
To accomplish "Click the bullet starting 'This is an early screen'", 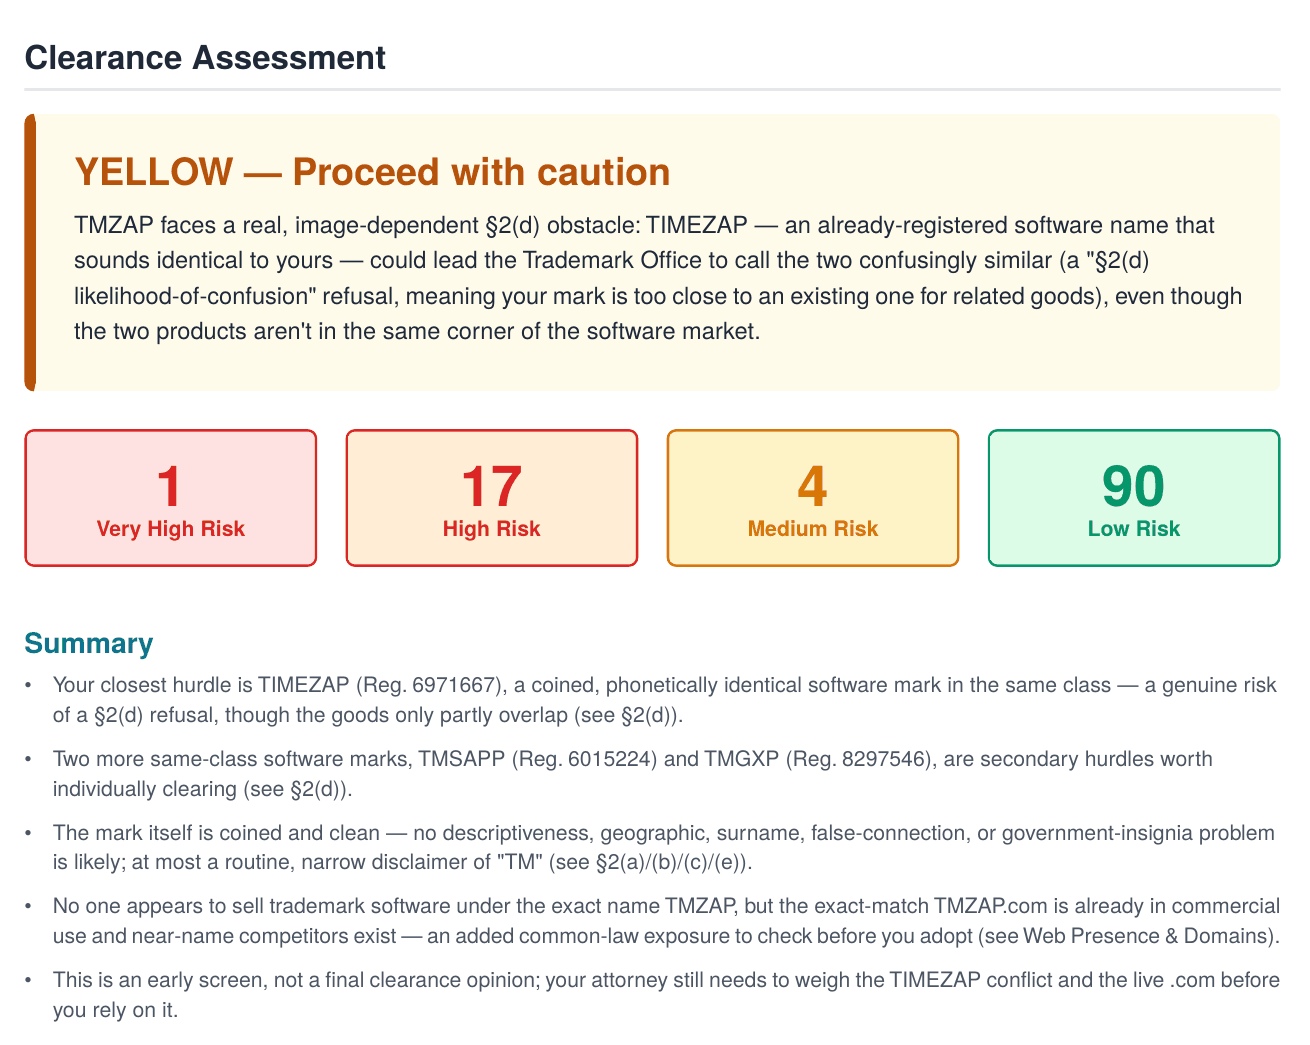I will pyautogui.click(x=666, y=995).
